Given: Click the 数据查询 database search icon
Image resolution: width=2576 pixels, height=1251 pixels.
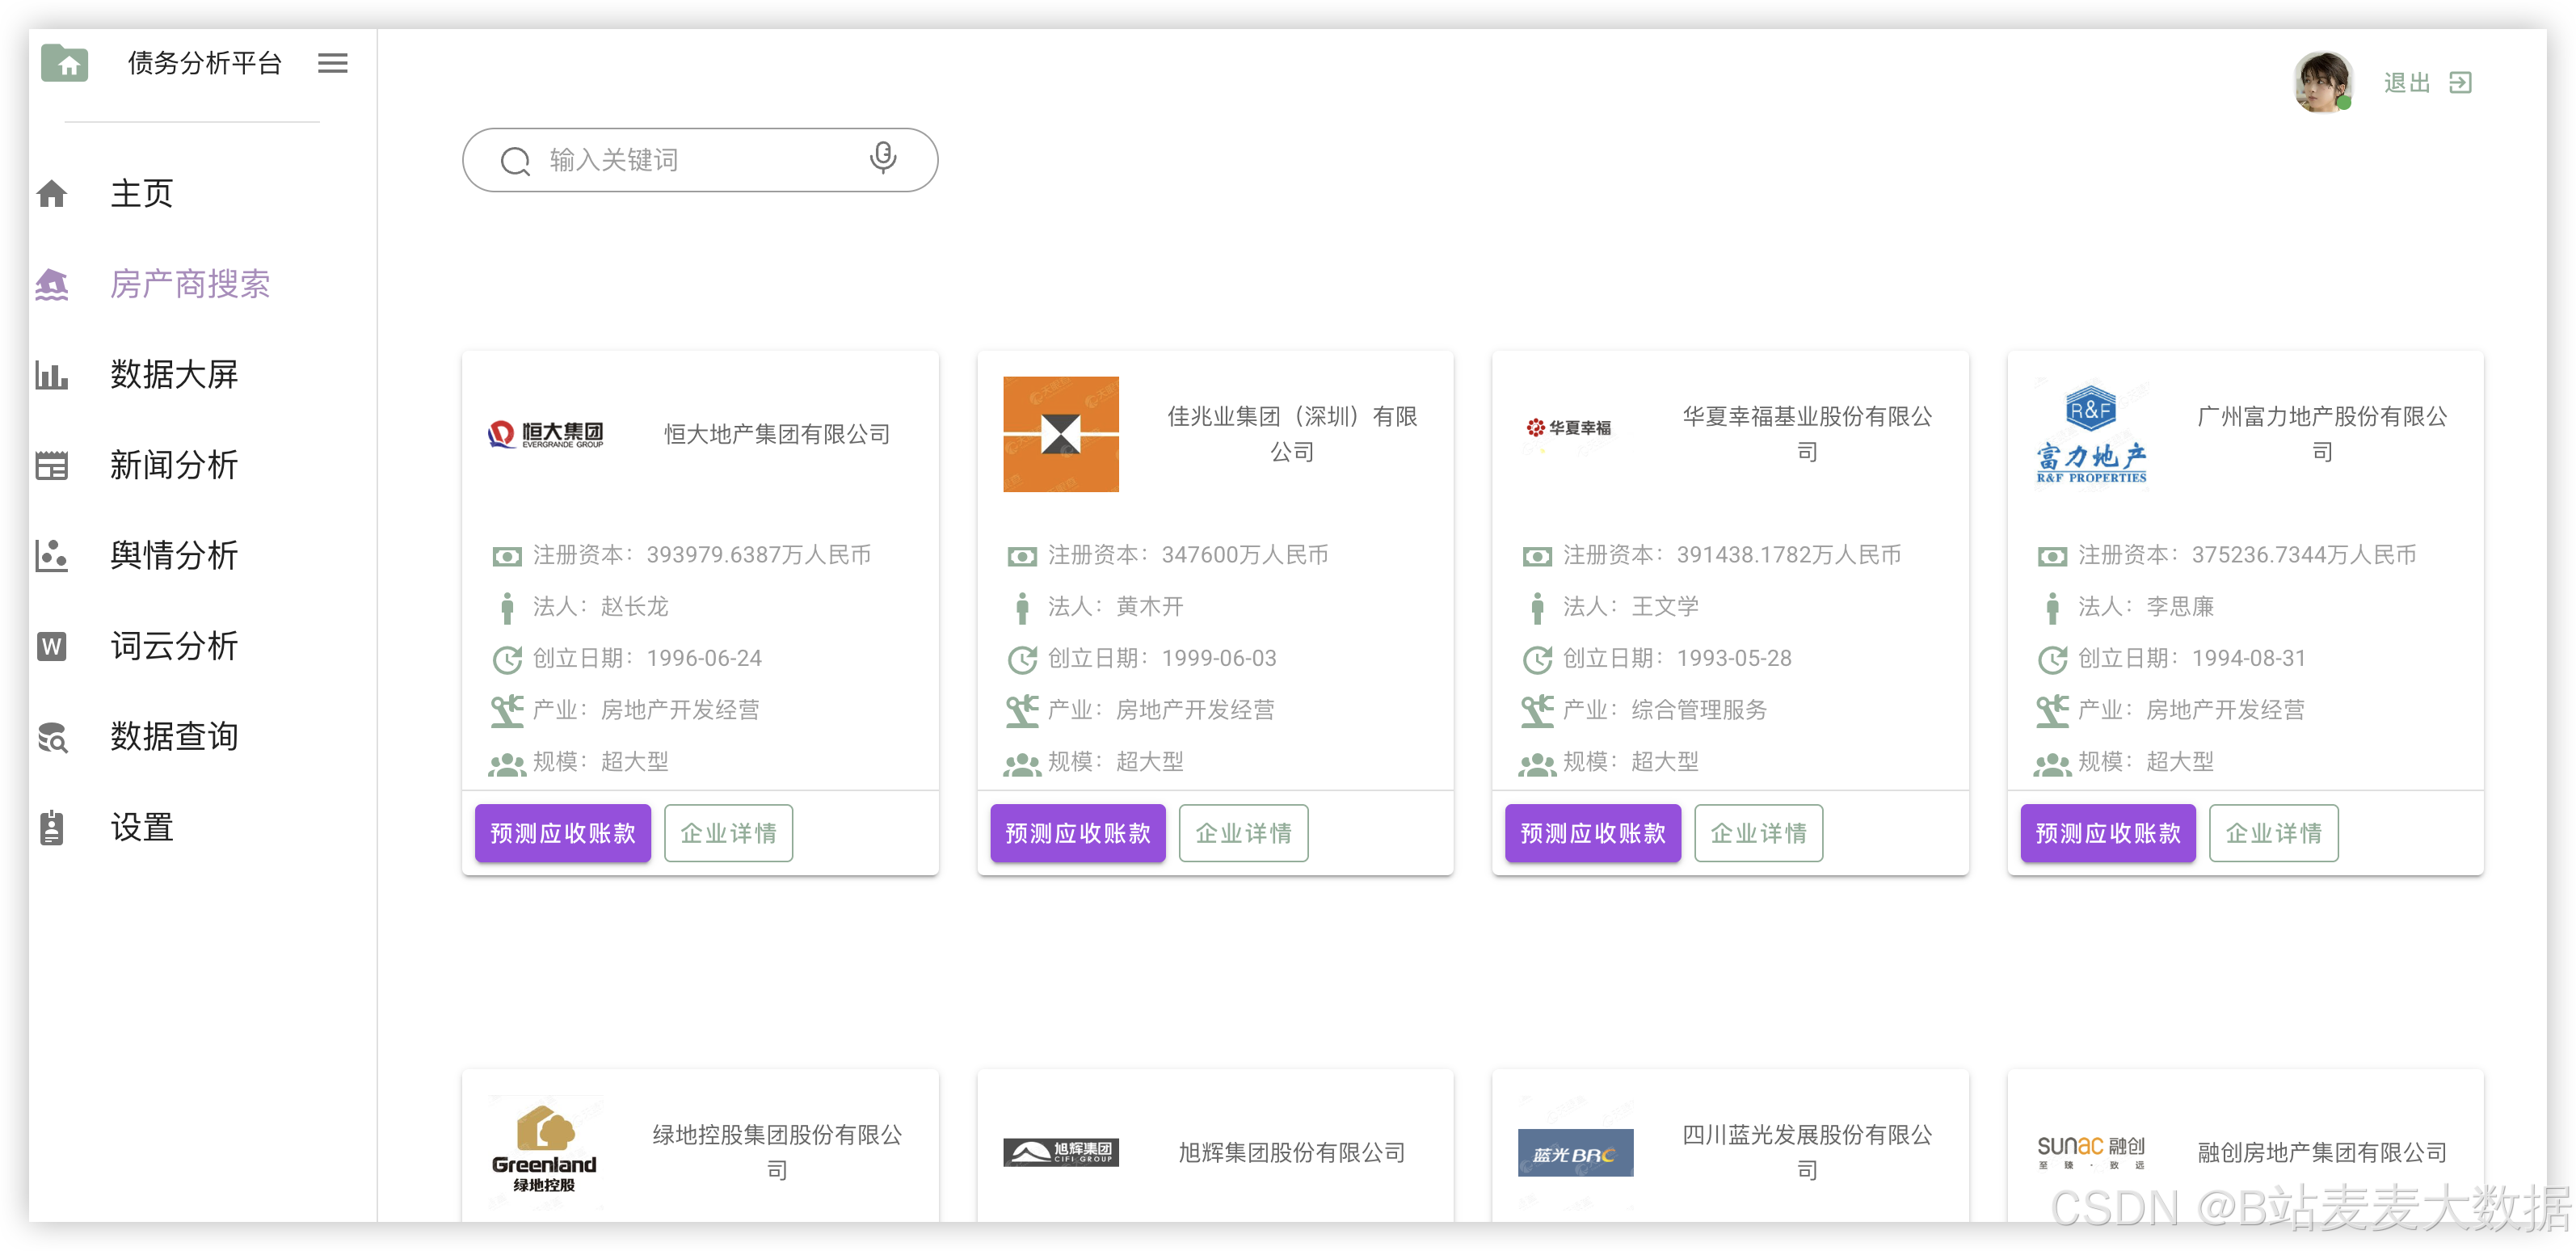Looking at the screenshot, I should [52, 737].
